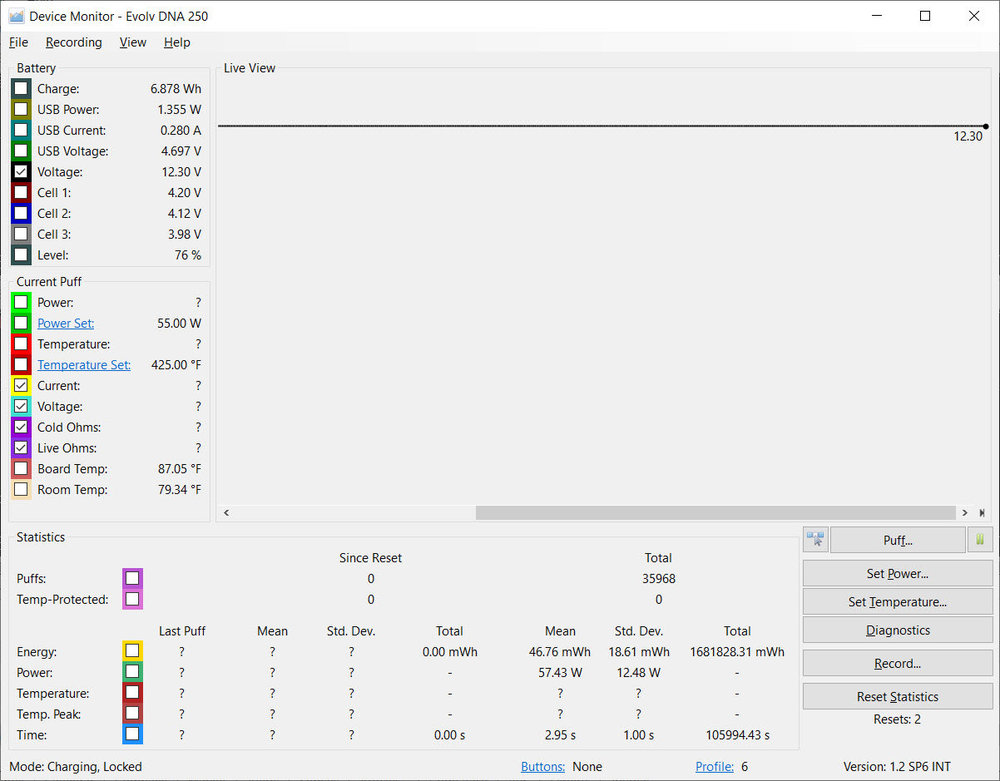Click the total energy value 1681828.31 mWh
Image resolution: width=1000 pixels, height=781 pixels.
tap(737, 652)
